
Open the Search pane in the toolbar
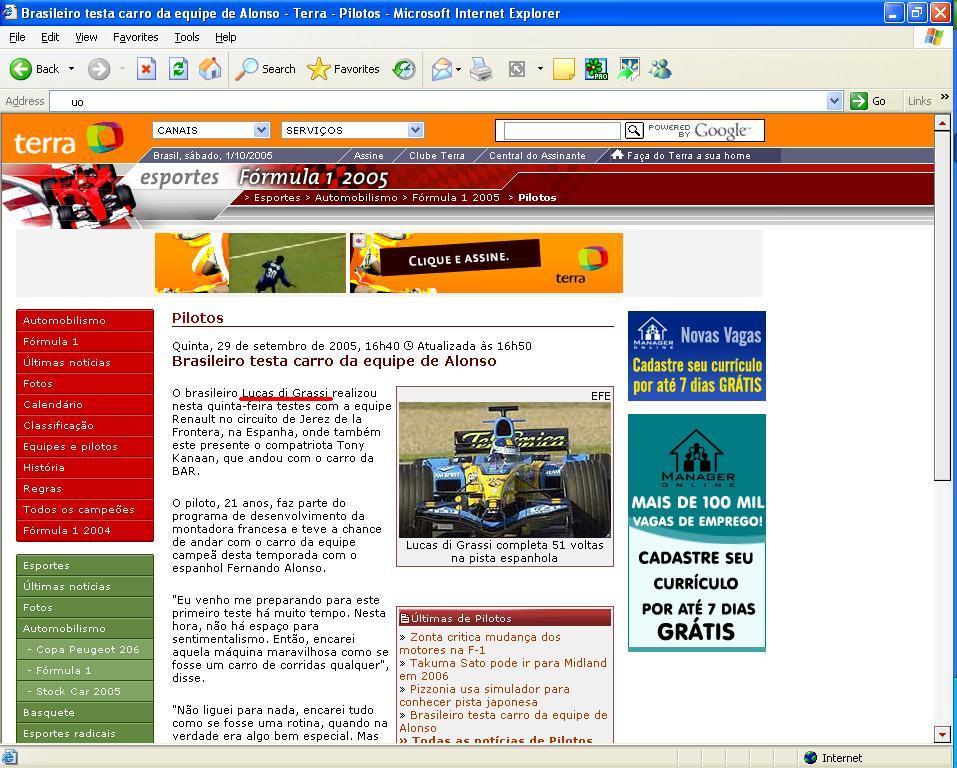click(x=265, y=69)
